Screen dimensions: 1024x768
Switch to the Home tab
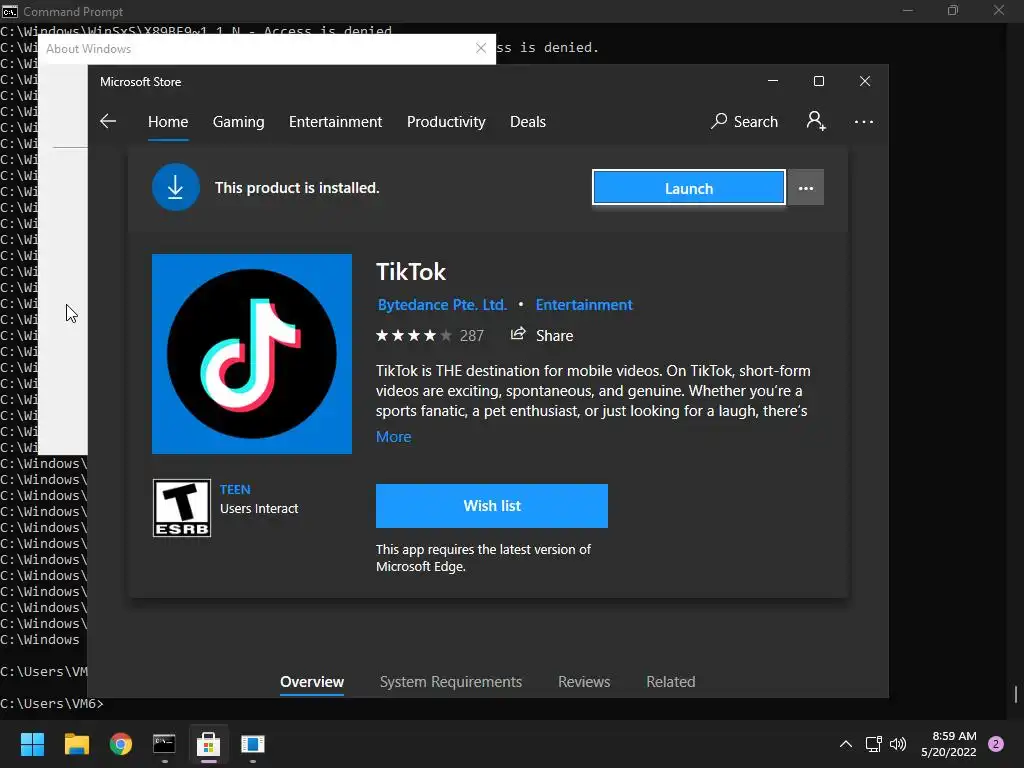[x=168, y=122]
